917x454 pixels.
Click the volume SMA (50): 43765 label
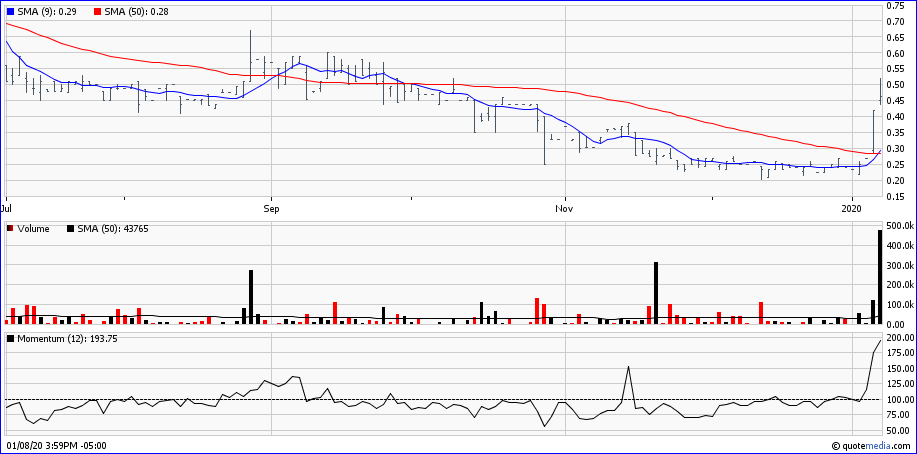coord(113,229)
